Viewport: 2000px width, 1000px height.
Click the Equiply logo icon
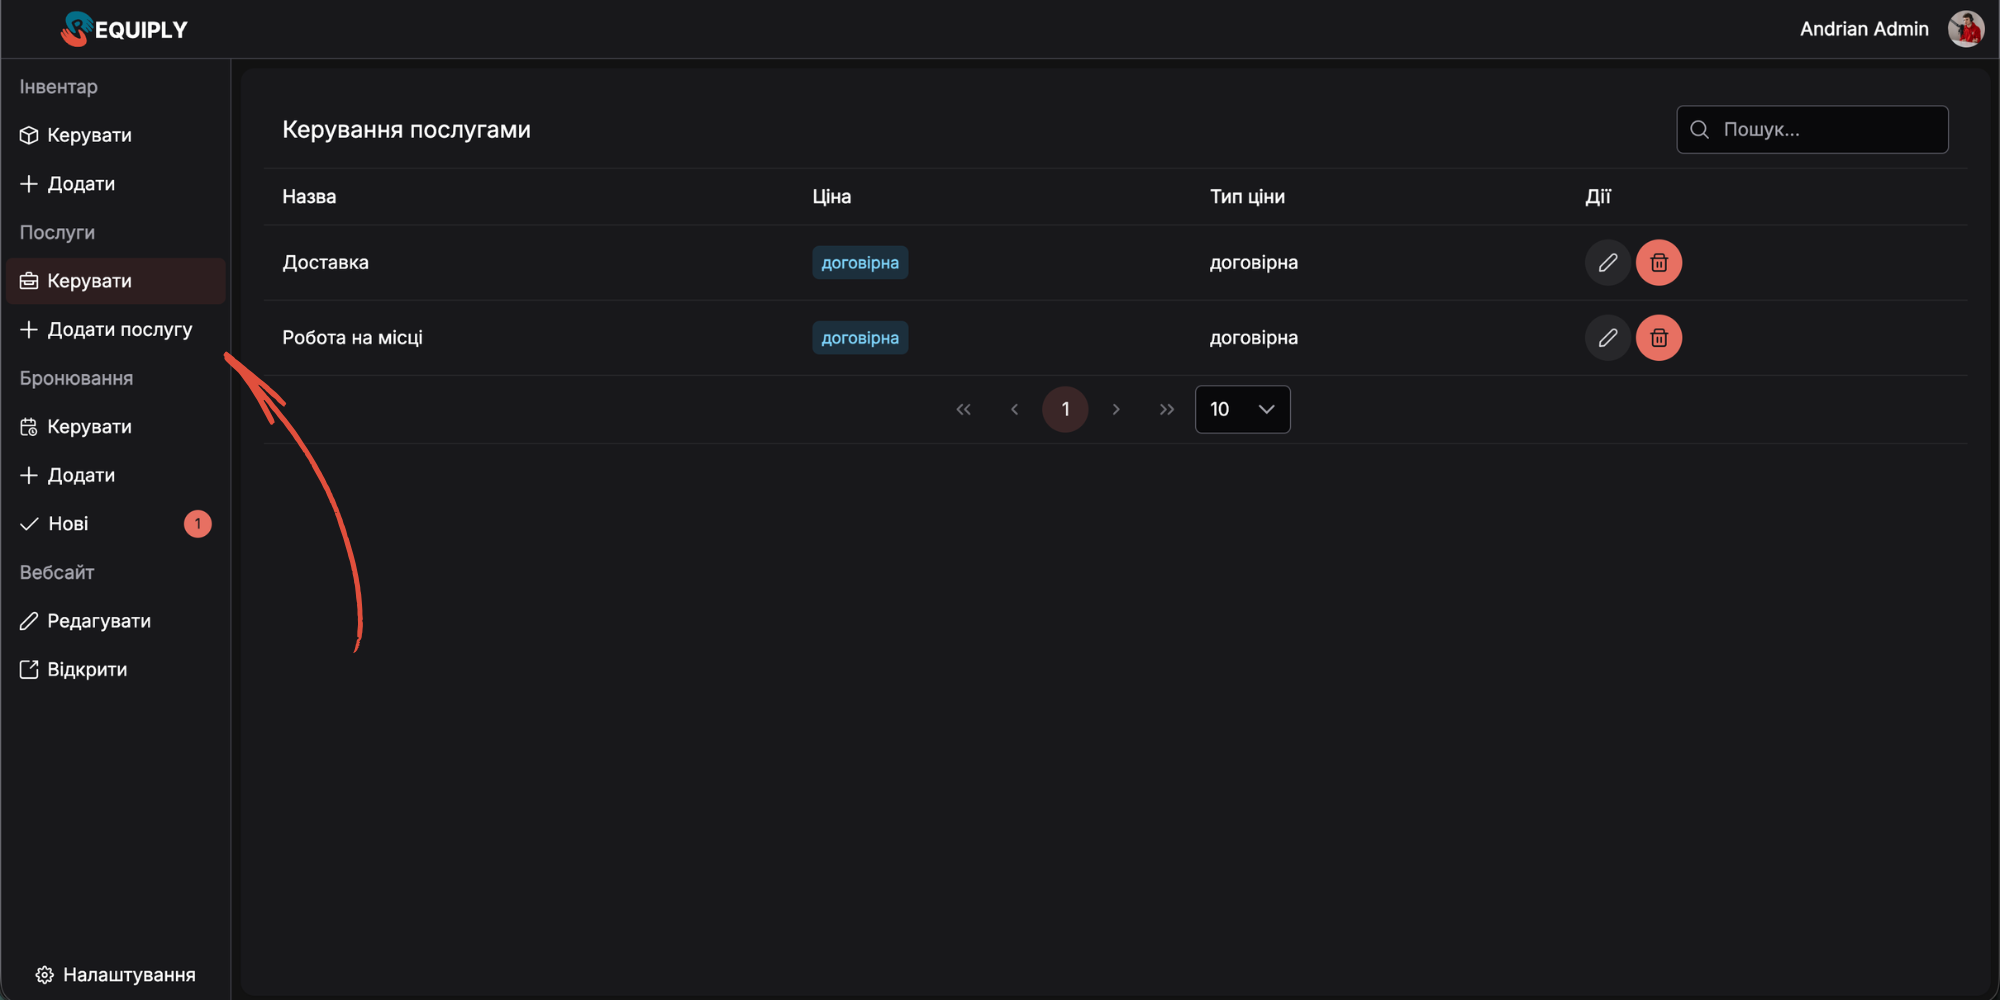[78, 28]
